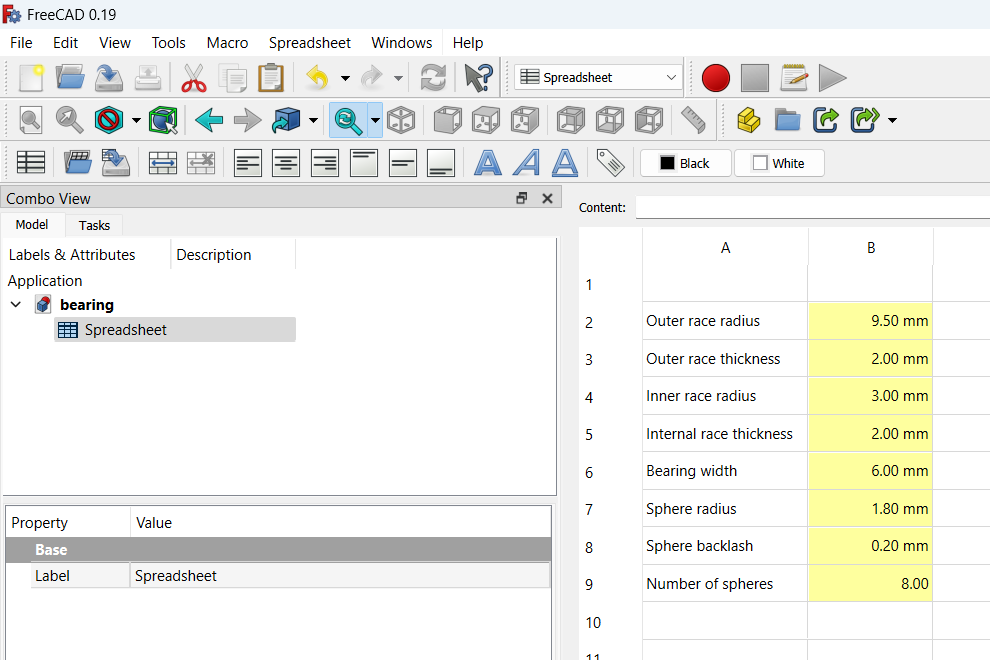Viewport: 990px width, 660px height.
Task: Start macro recording red circle
Action: [715, 78]
